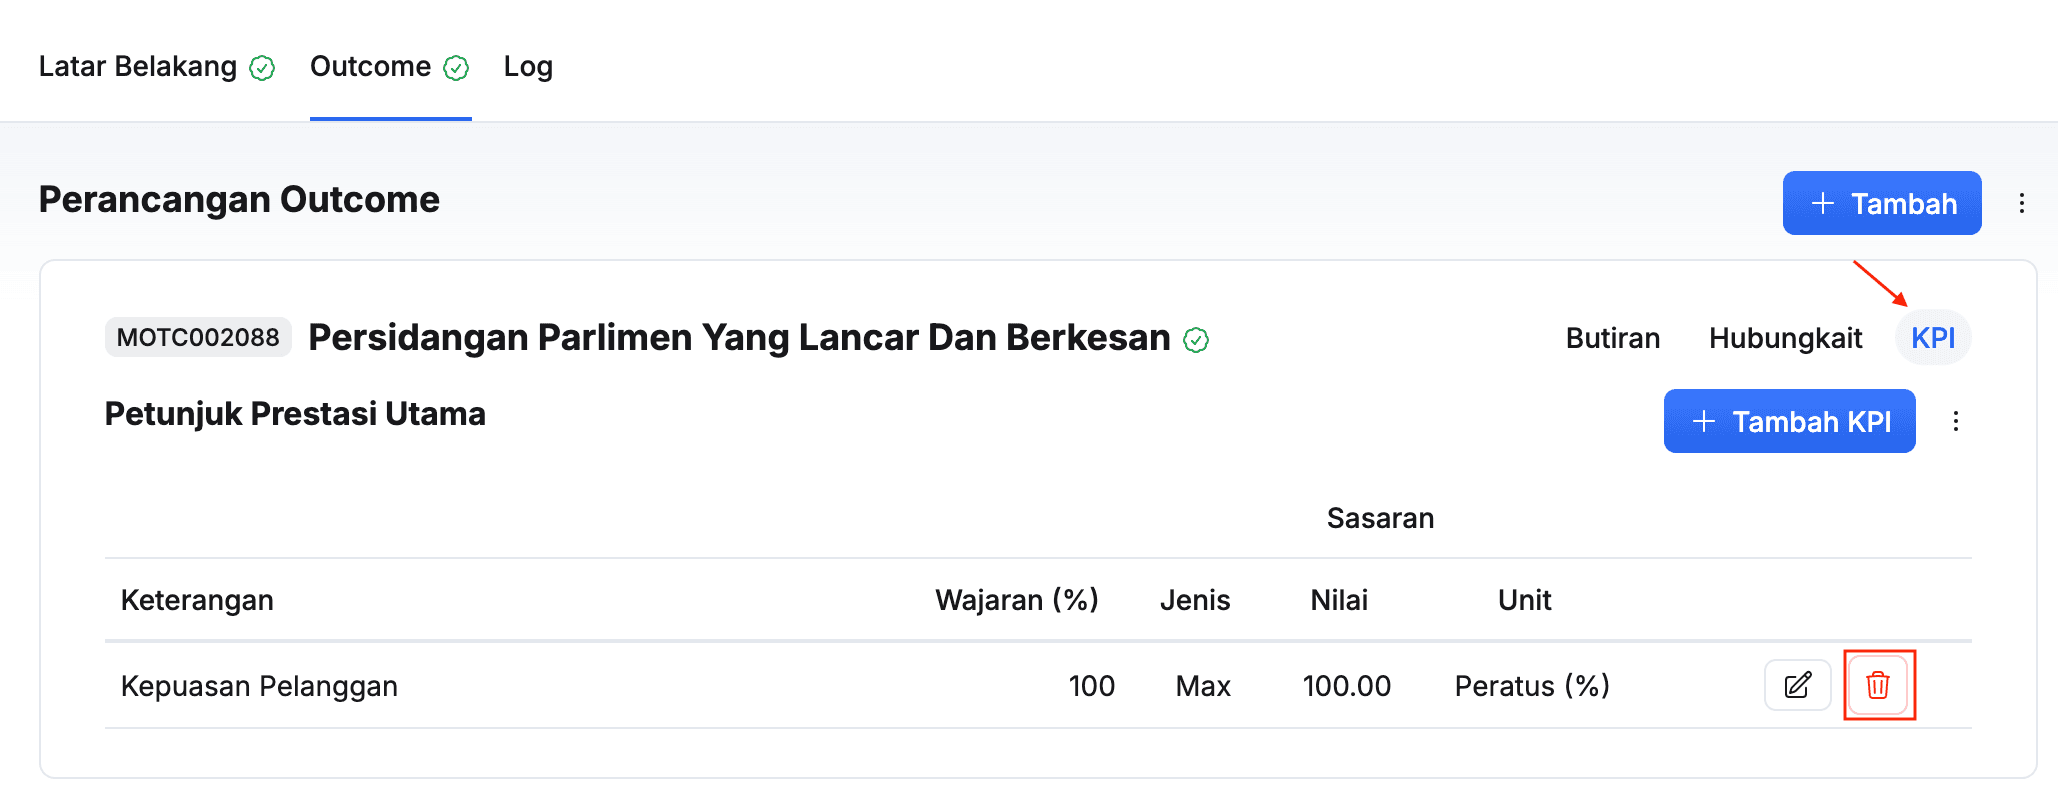Viewport: 2058px width, 800px height.
Task: Edit the Kepuasan Pelanggan KPI entry
Action: [x=1797, y=685]
